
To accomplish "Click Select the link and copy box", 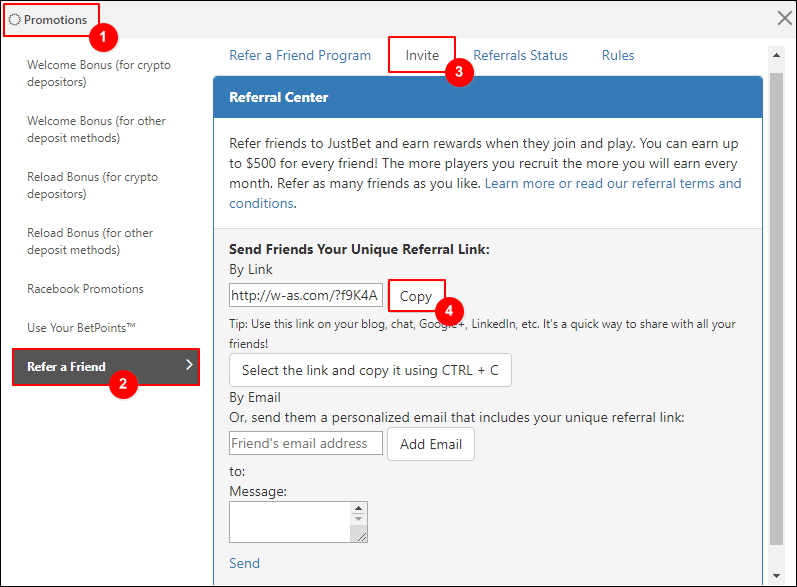I will (x=370, y=370).
